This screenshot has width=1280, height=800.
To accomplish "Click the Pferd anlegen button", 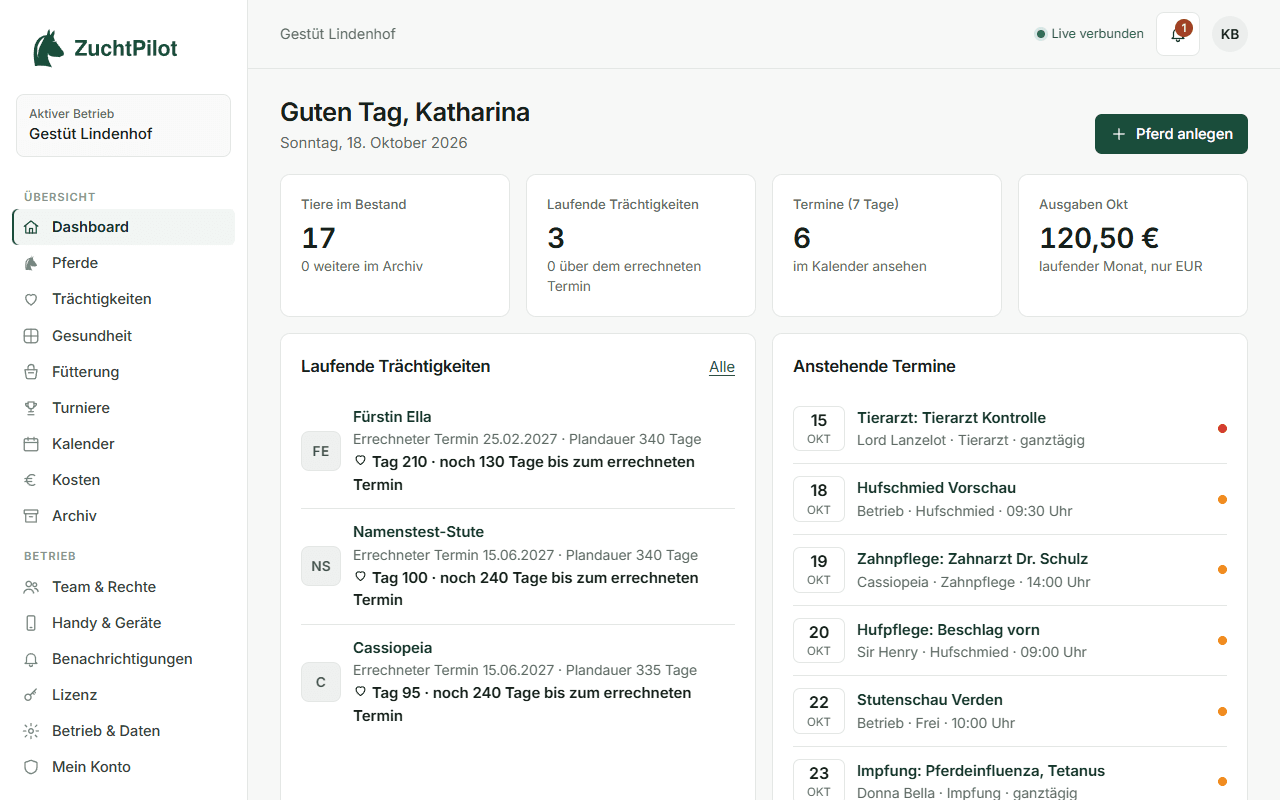I will click(1171, 134).
